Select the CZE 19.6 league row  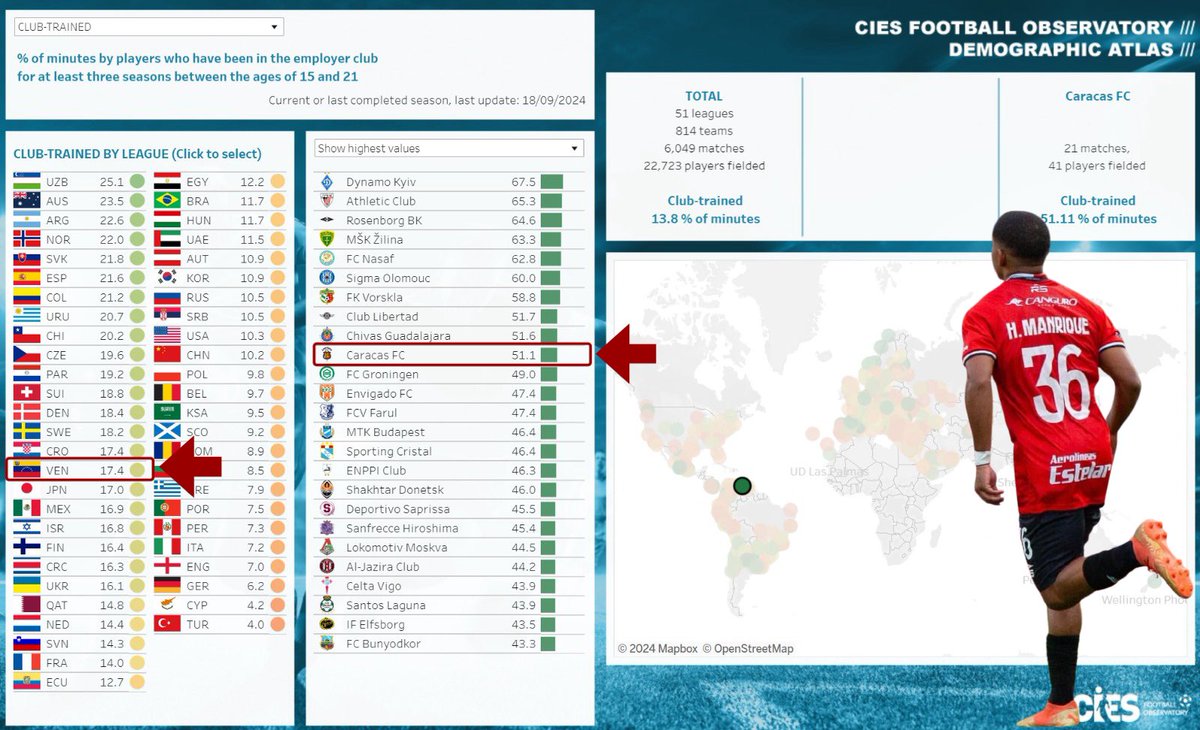click(x=80, y=355)
